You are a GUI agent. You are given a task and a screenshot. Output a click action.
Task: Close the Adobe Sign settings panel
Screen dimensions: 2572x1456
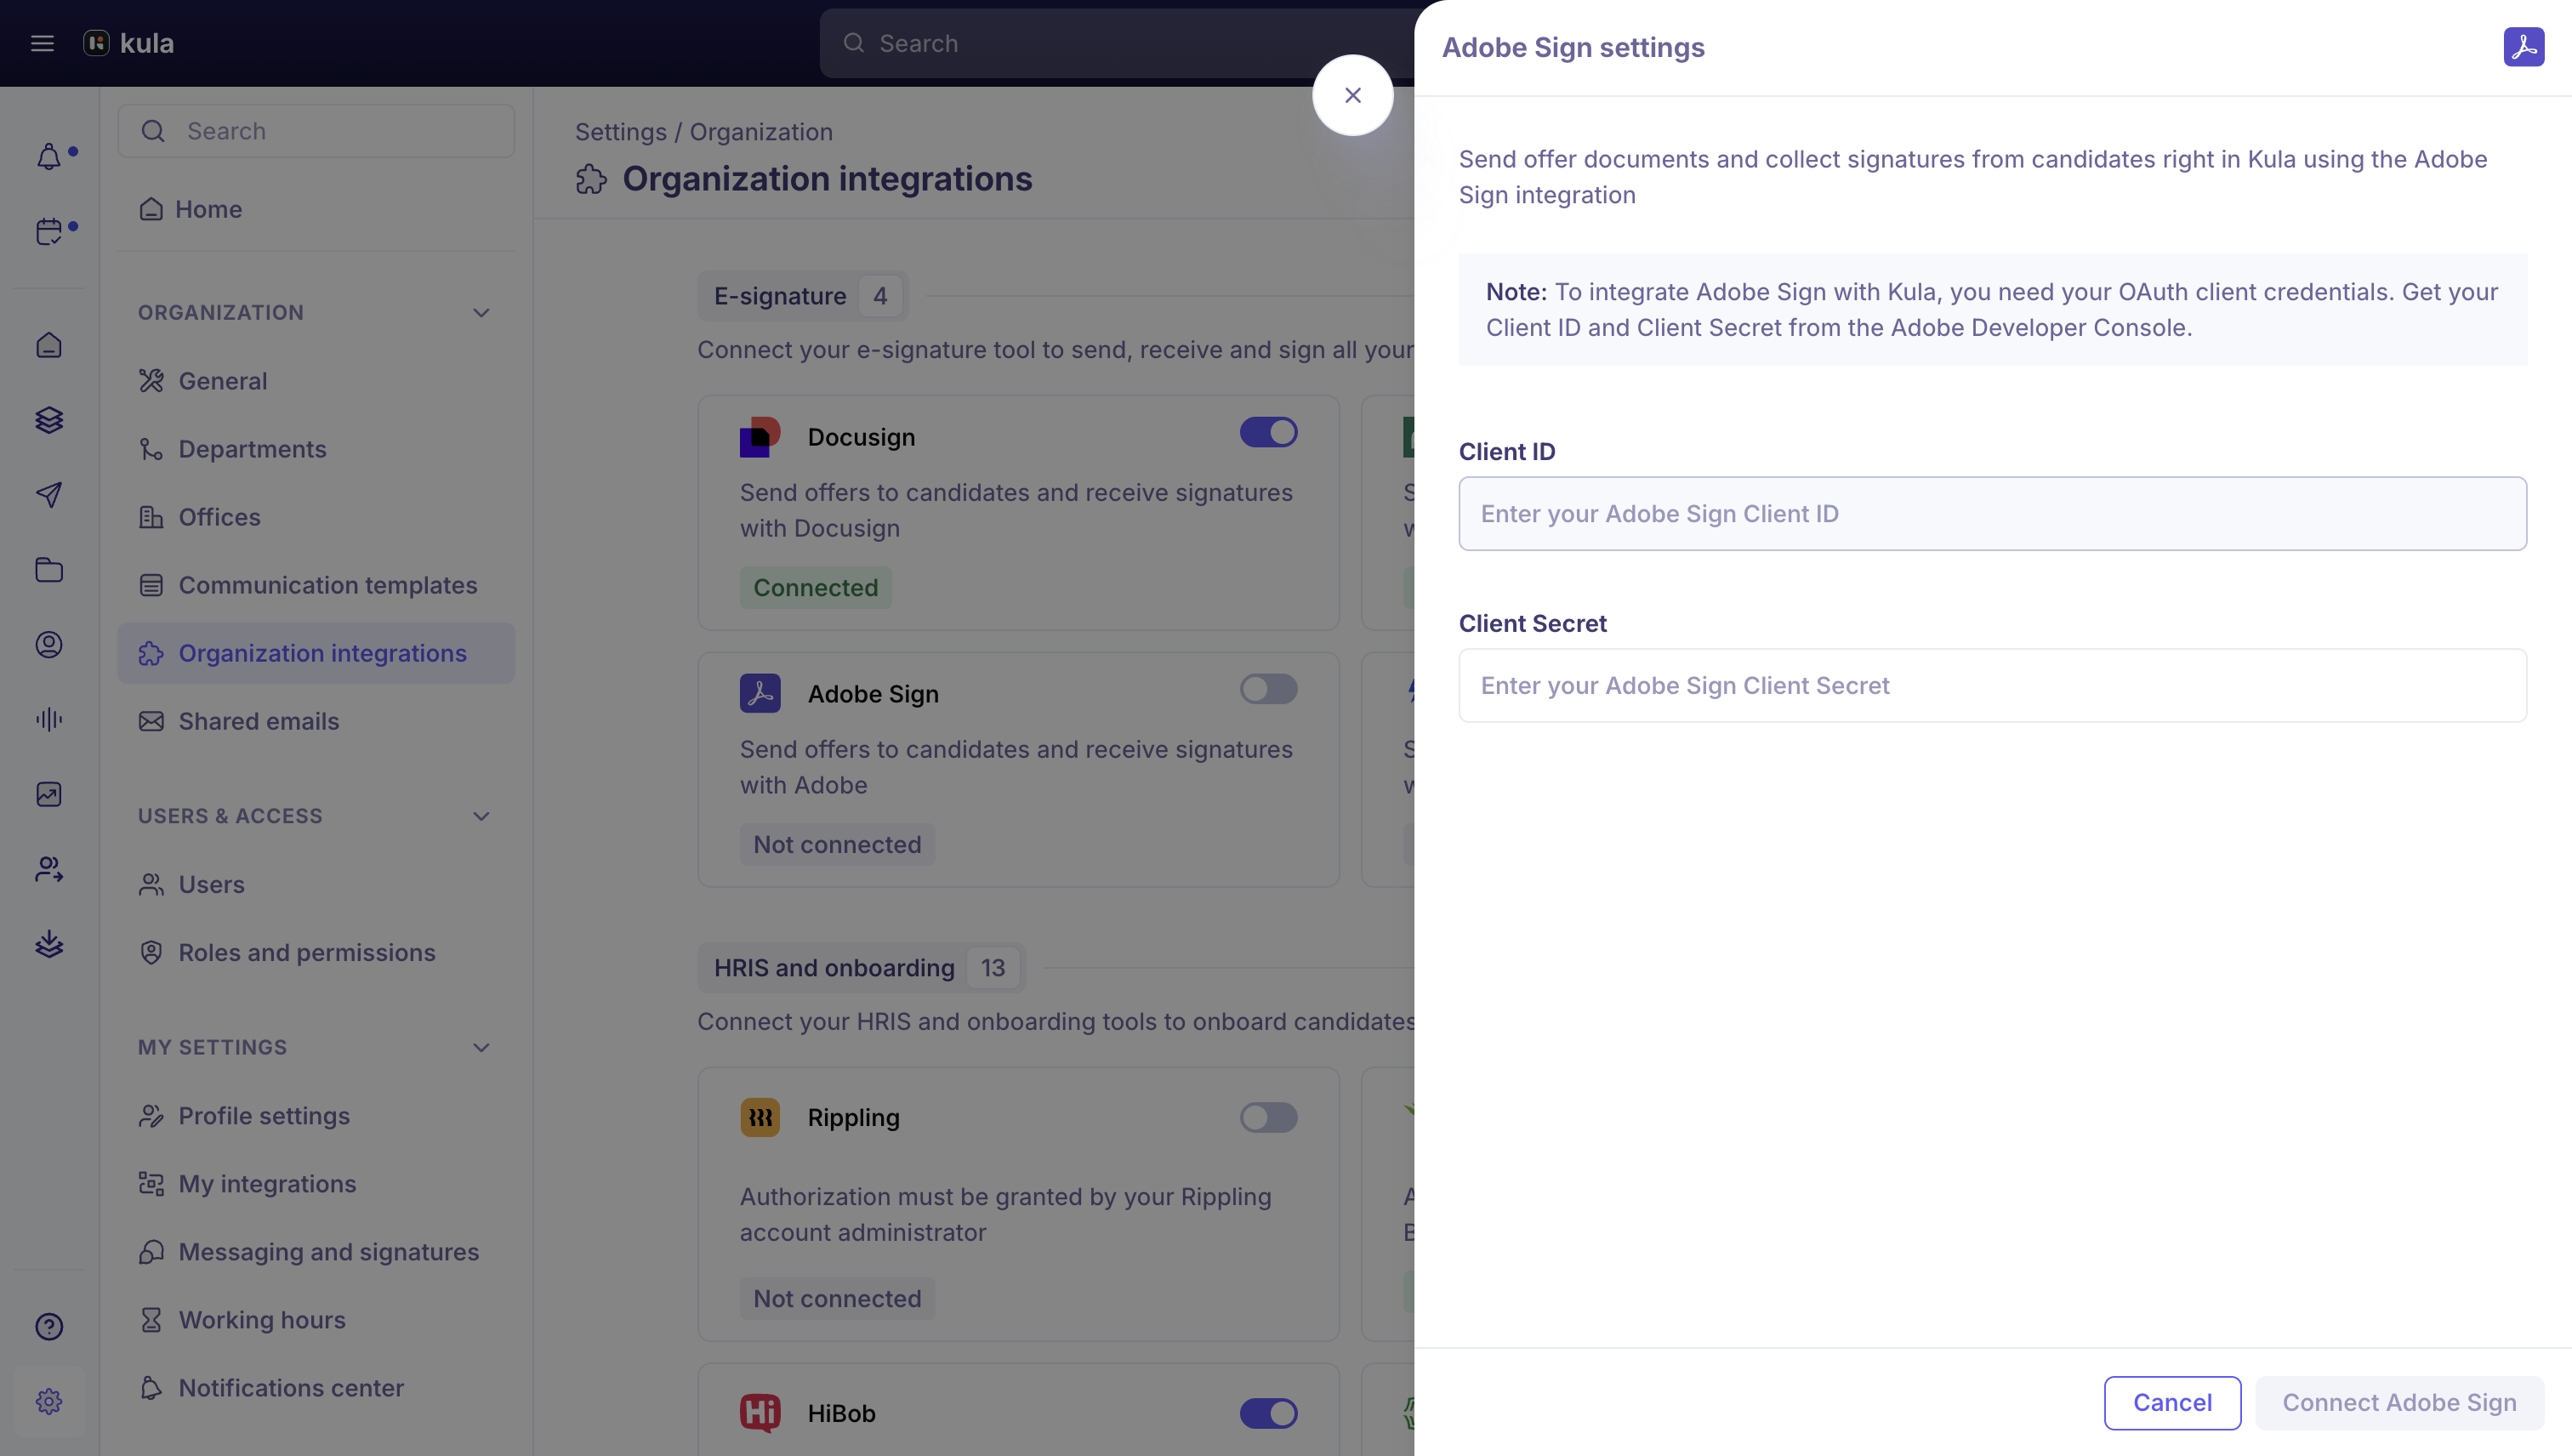1353,95
